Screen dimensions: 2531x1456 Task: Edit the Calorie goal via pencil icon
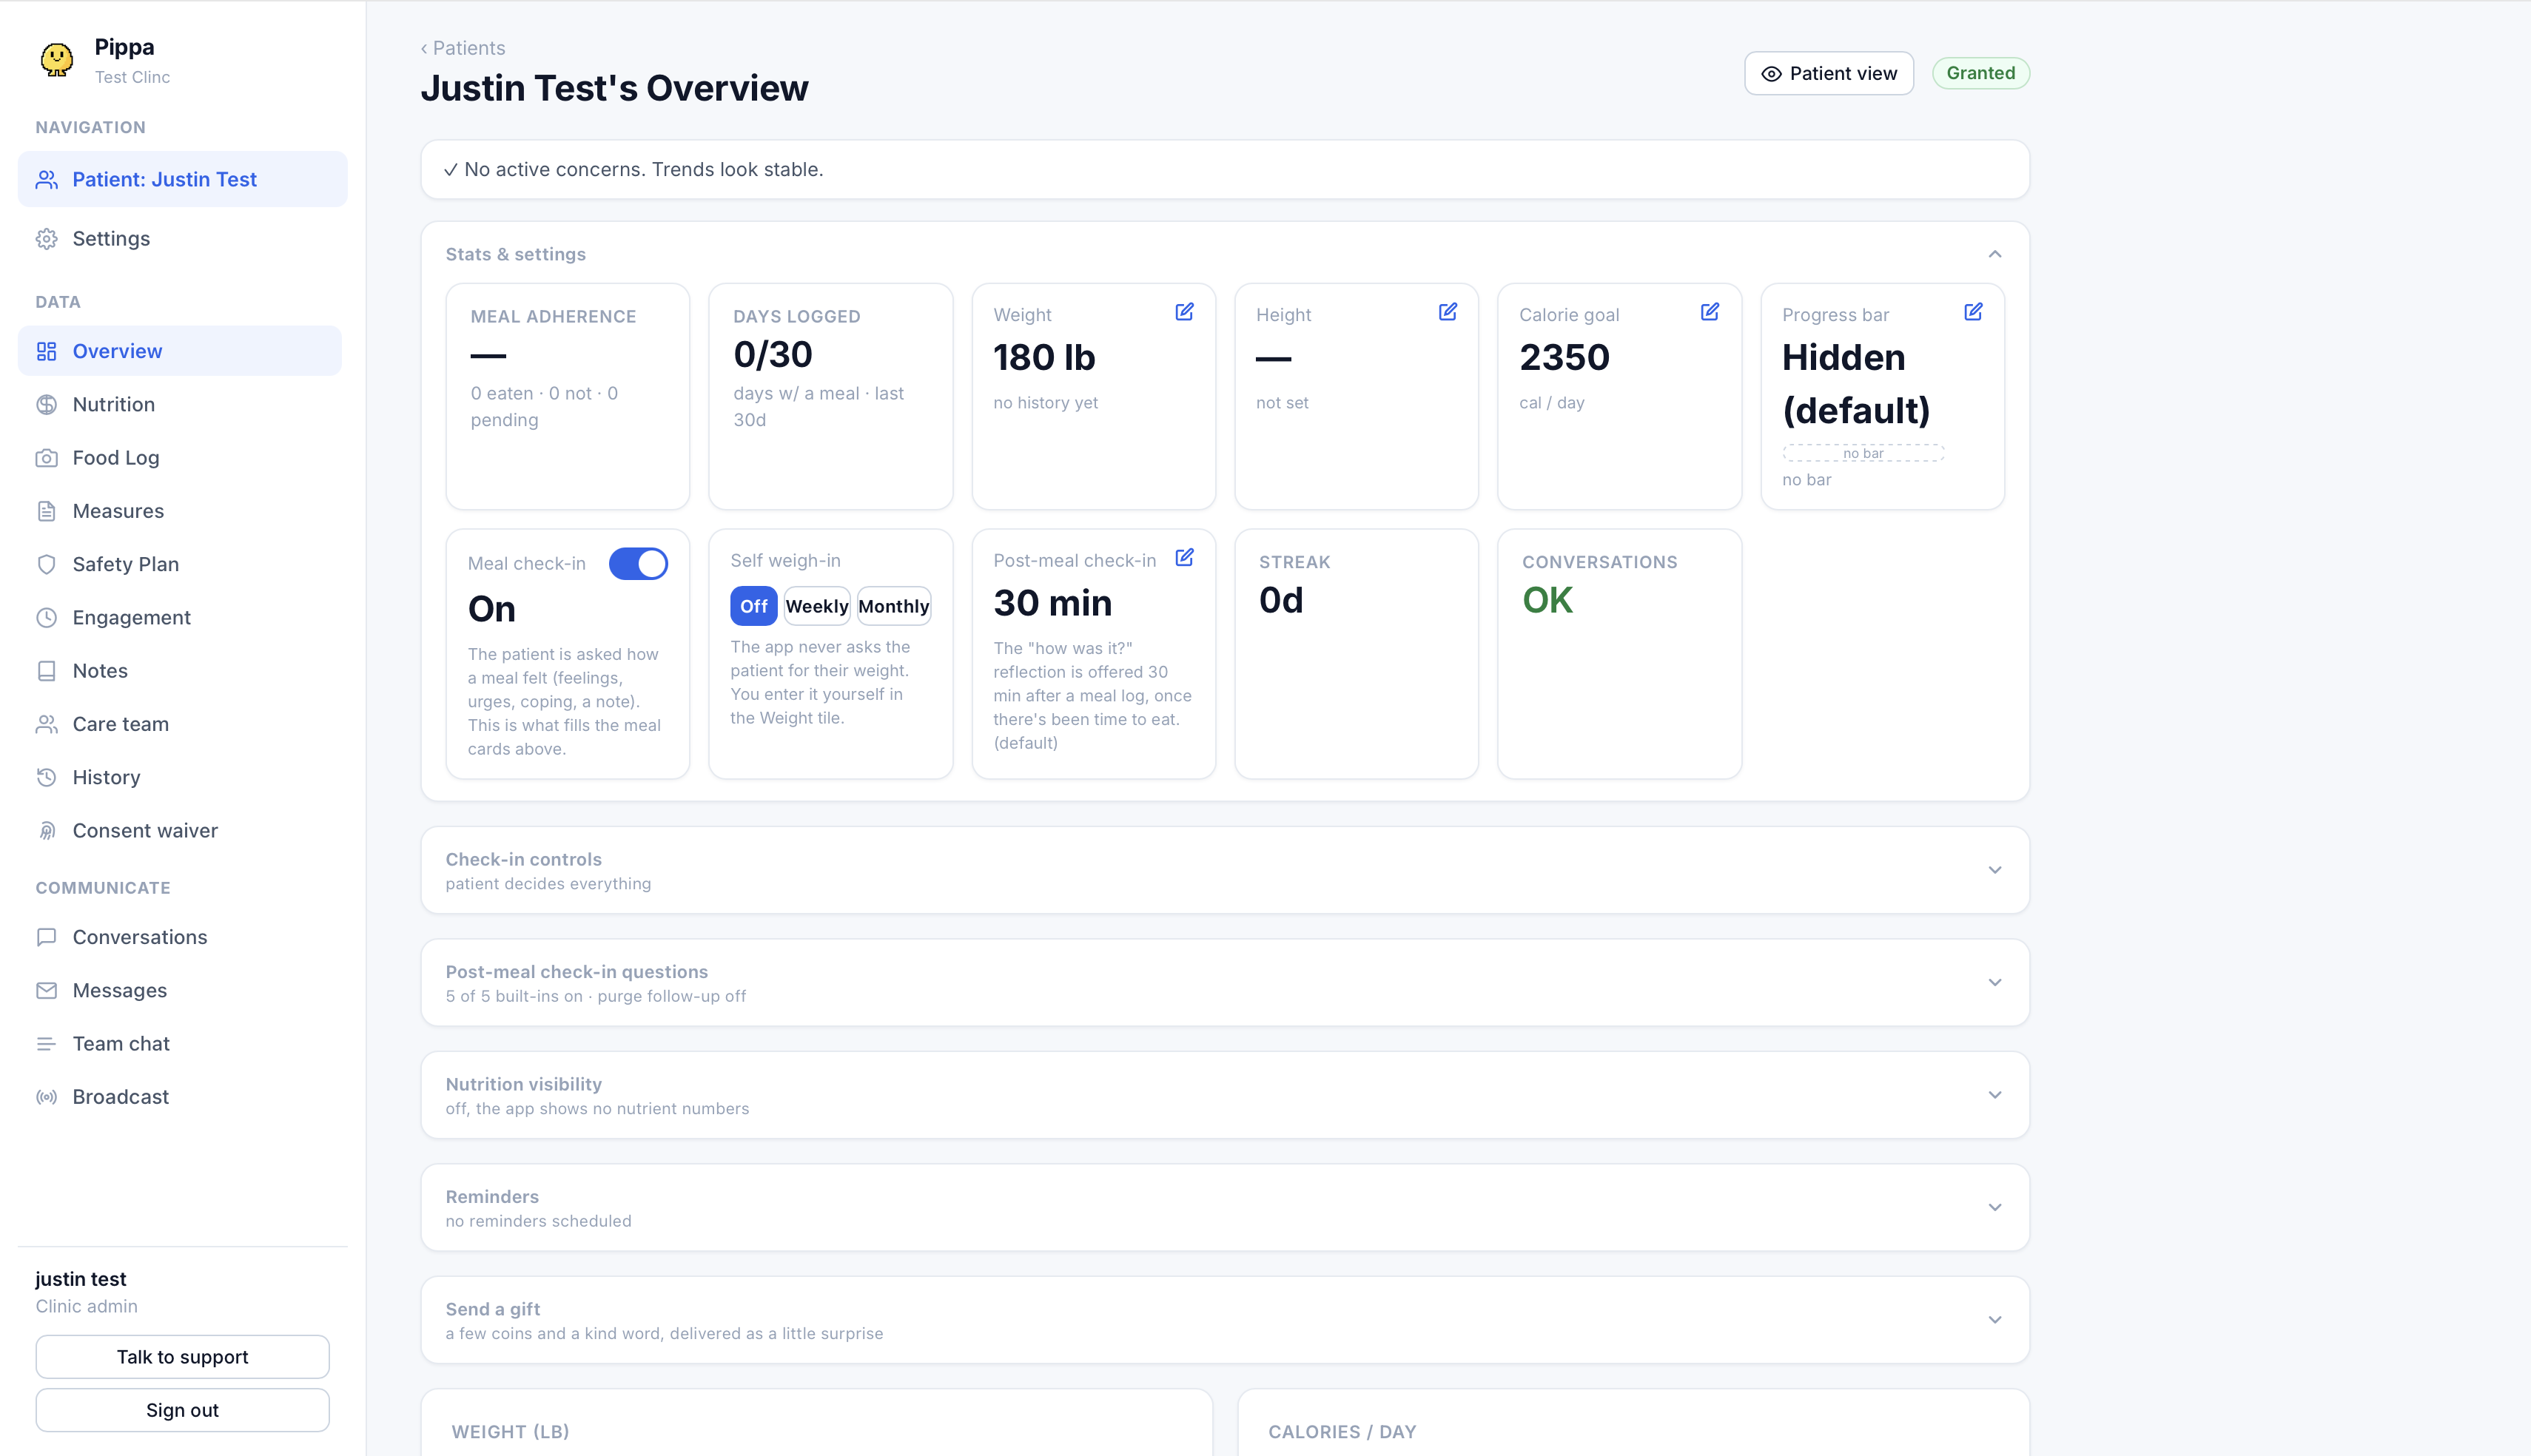click(1710, 312)
